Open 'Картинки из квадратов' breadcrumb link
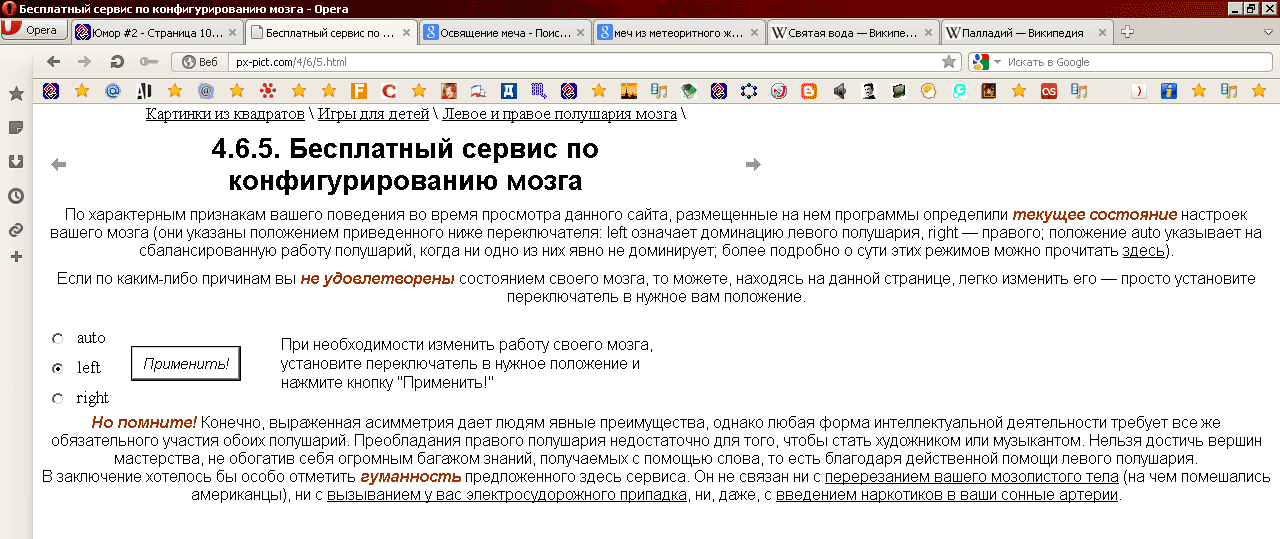The image size is (1280, 539). [225, 114]
